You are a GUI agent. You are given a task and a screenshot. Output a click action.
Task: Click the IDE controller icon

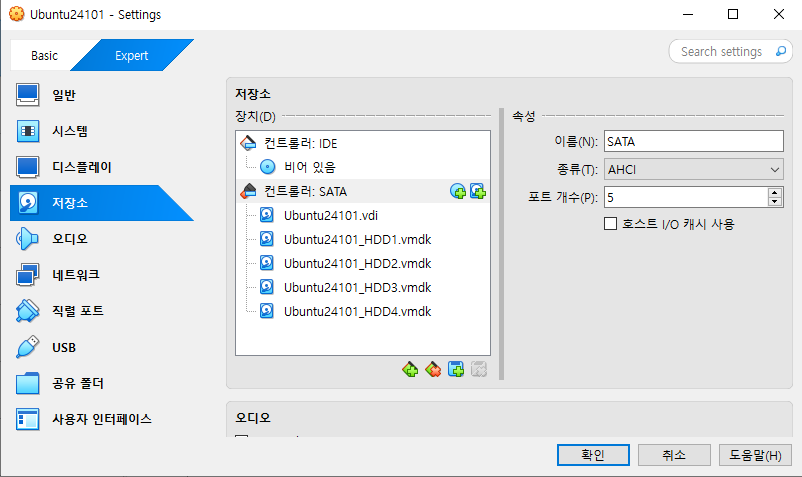tap(248, 143)
